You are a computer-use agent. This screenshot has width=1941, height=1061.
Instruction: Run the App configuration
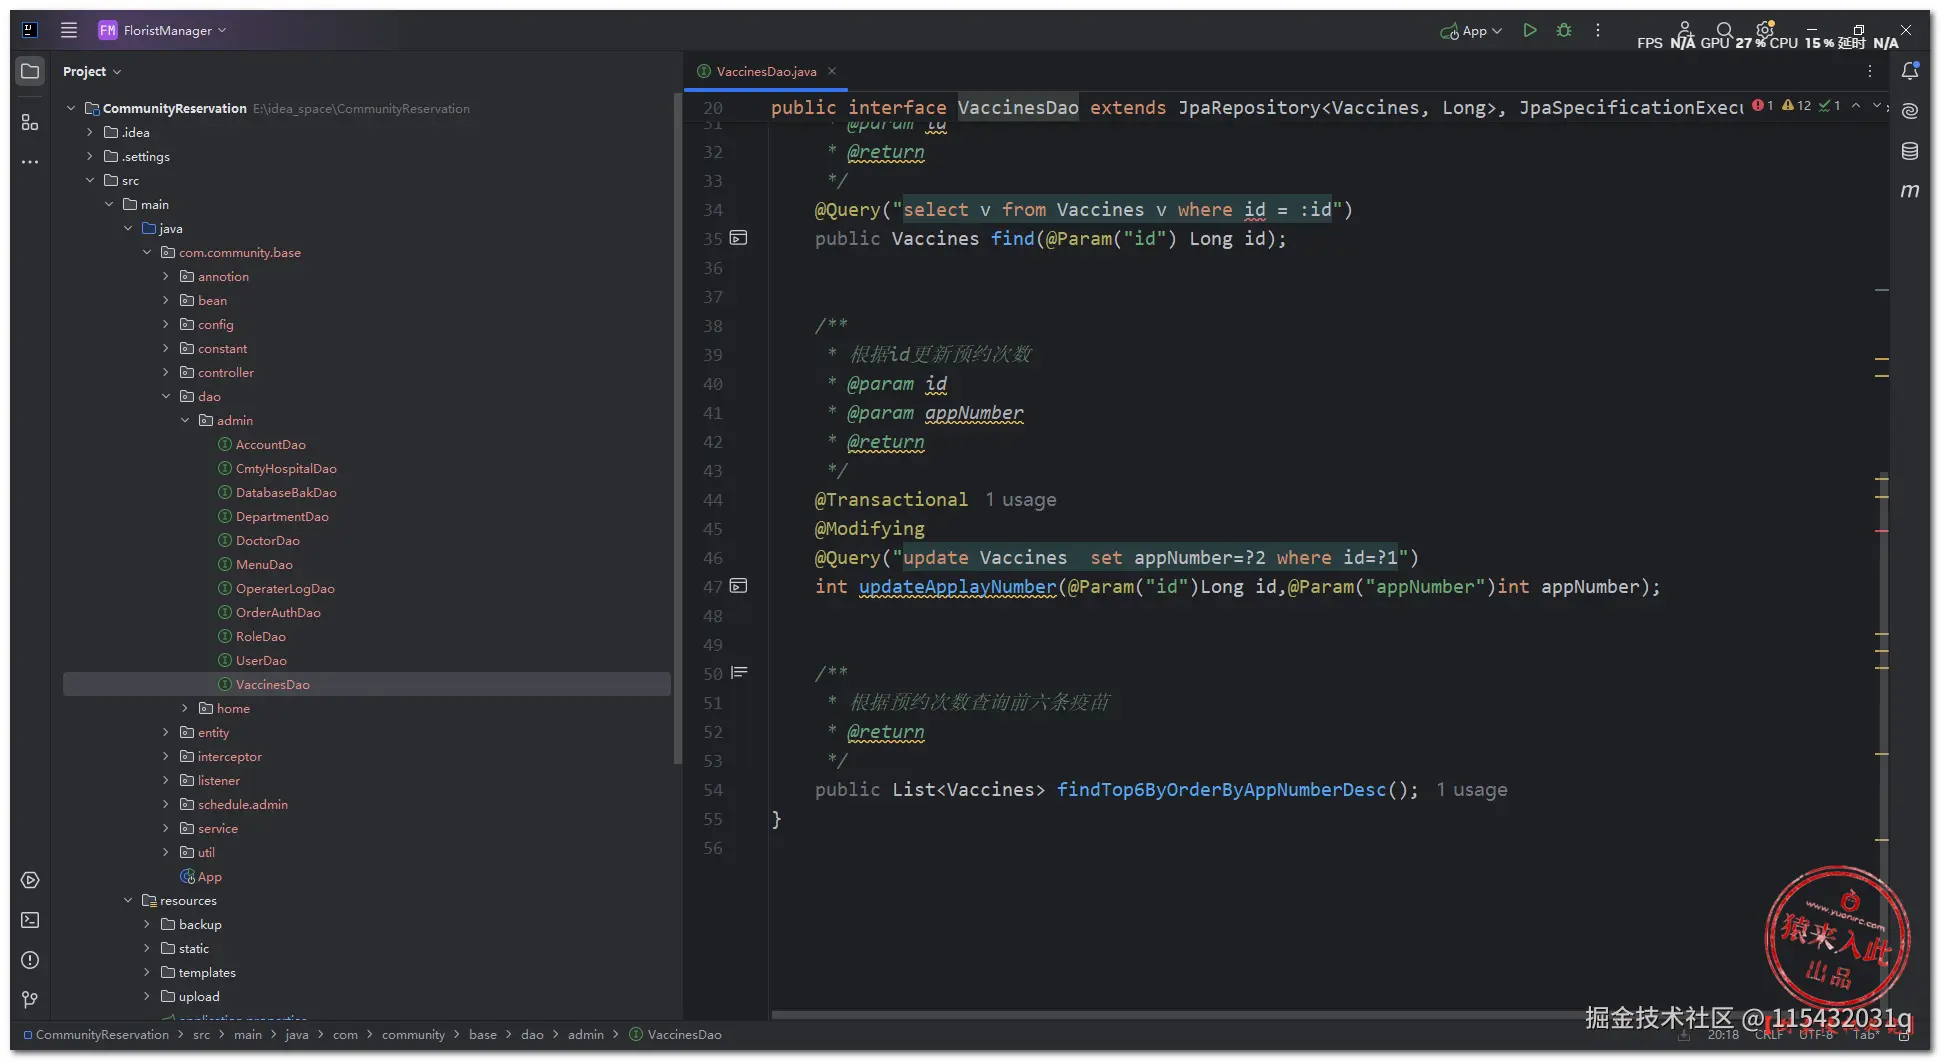(x=1529, y=31)
